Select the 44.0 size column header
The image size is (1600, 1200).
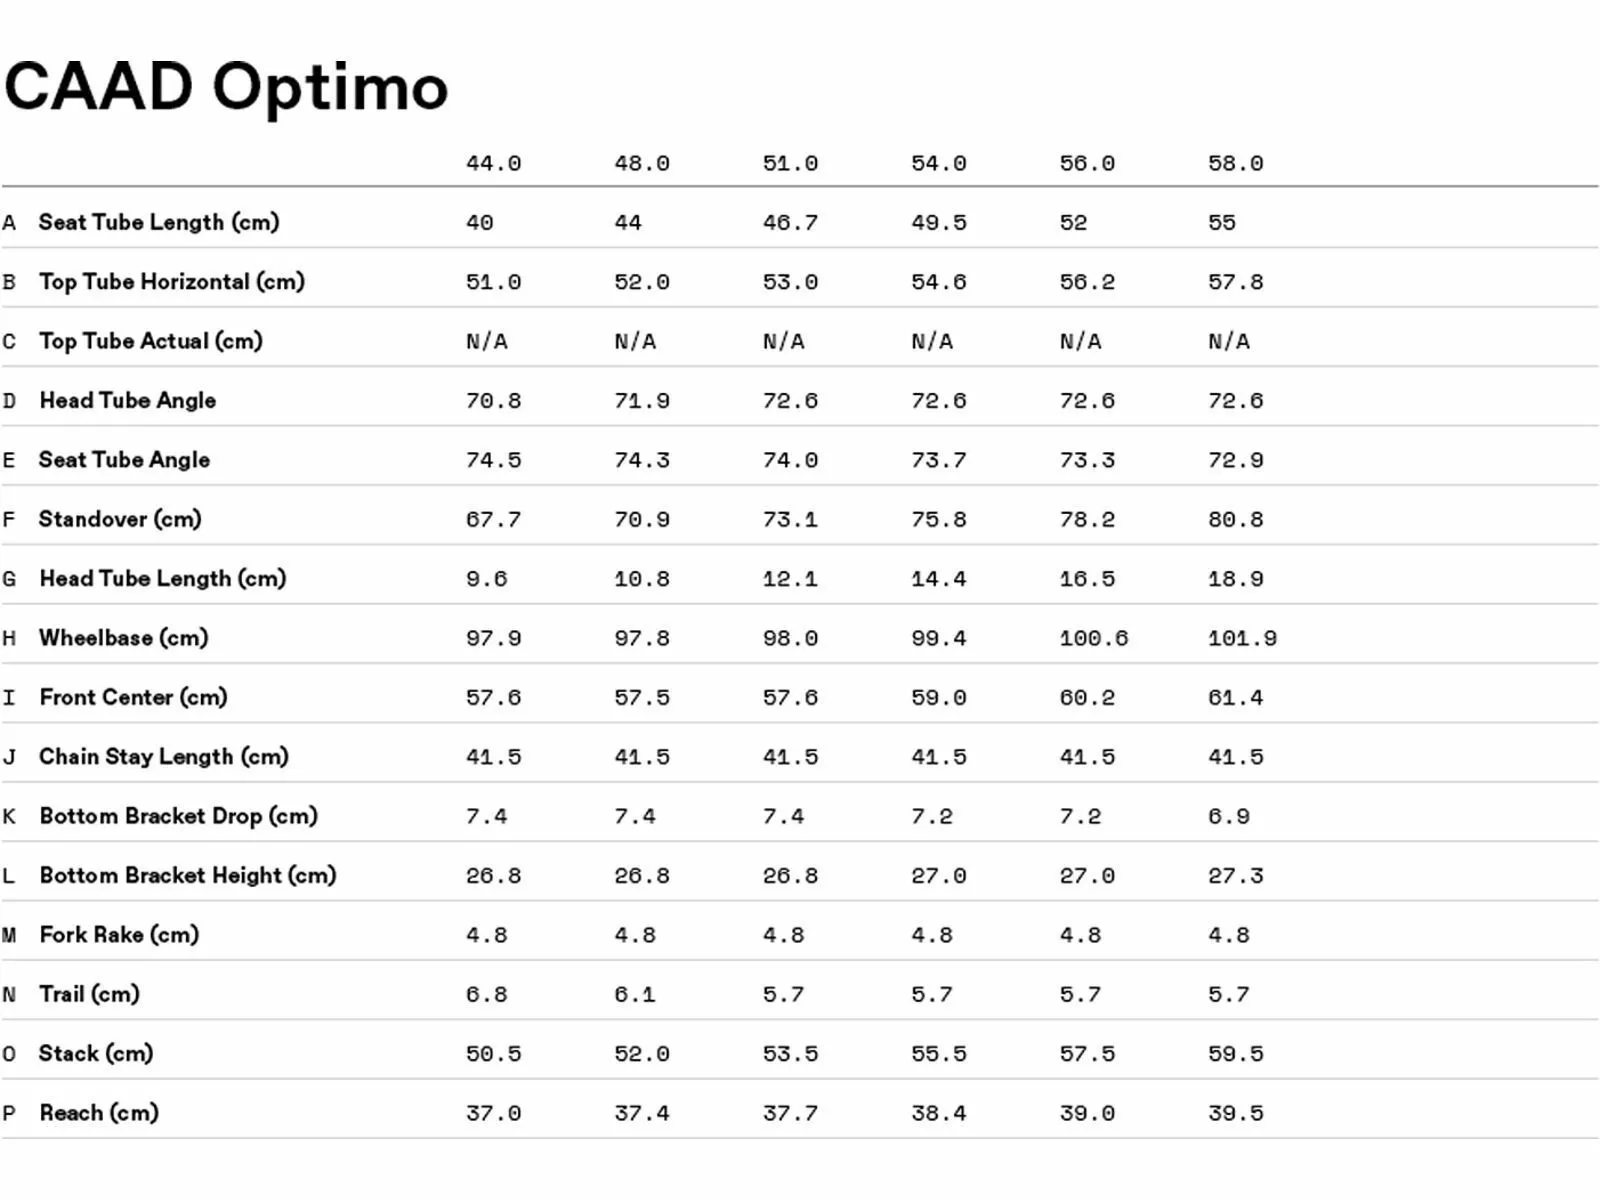tap(493, 163)
